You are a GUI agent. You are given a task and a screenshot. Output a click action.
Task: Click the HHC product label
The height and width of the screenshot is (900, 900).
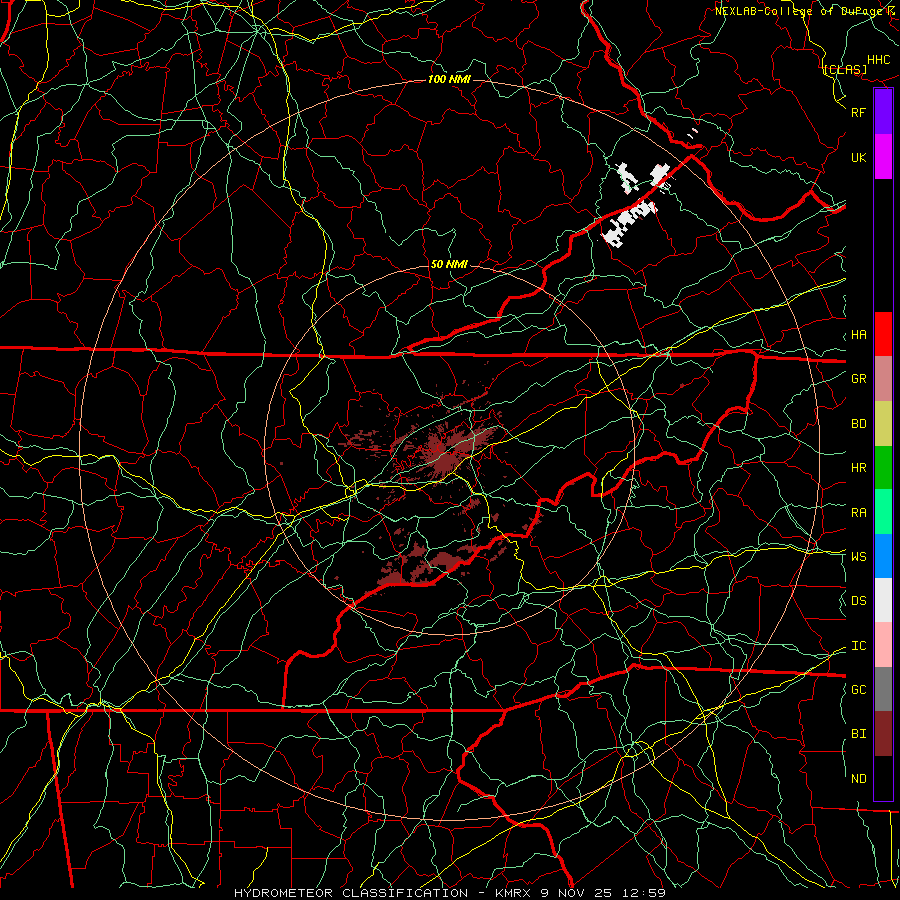[x=879, y=60]
